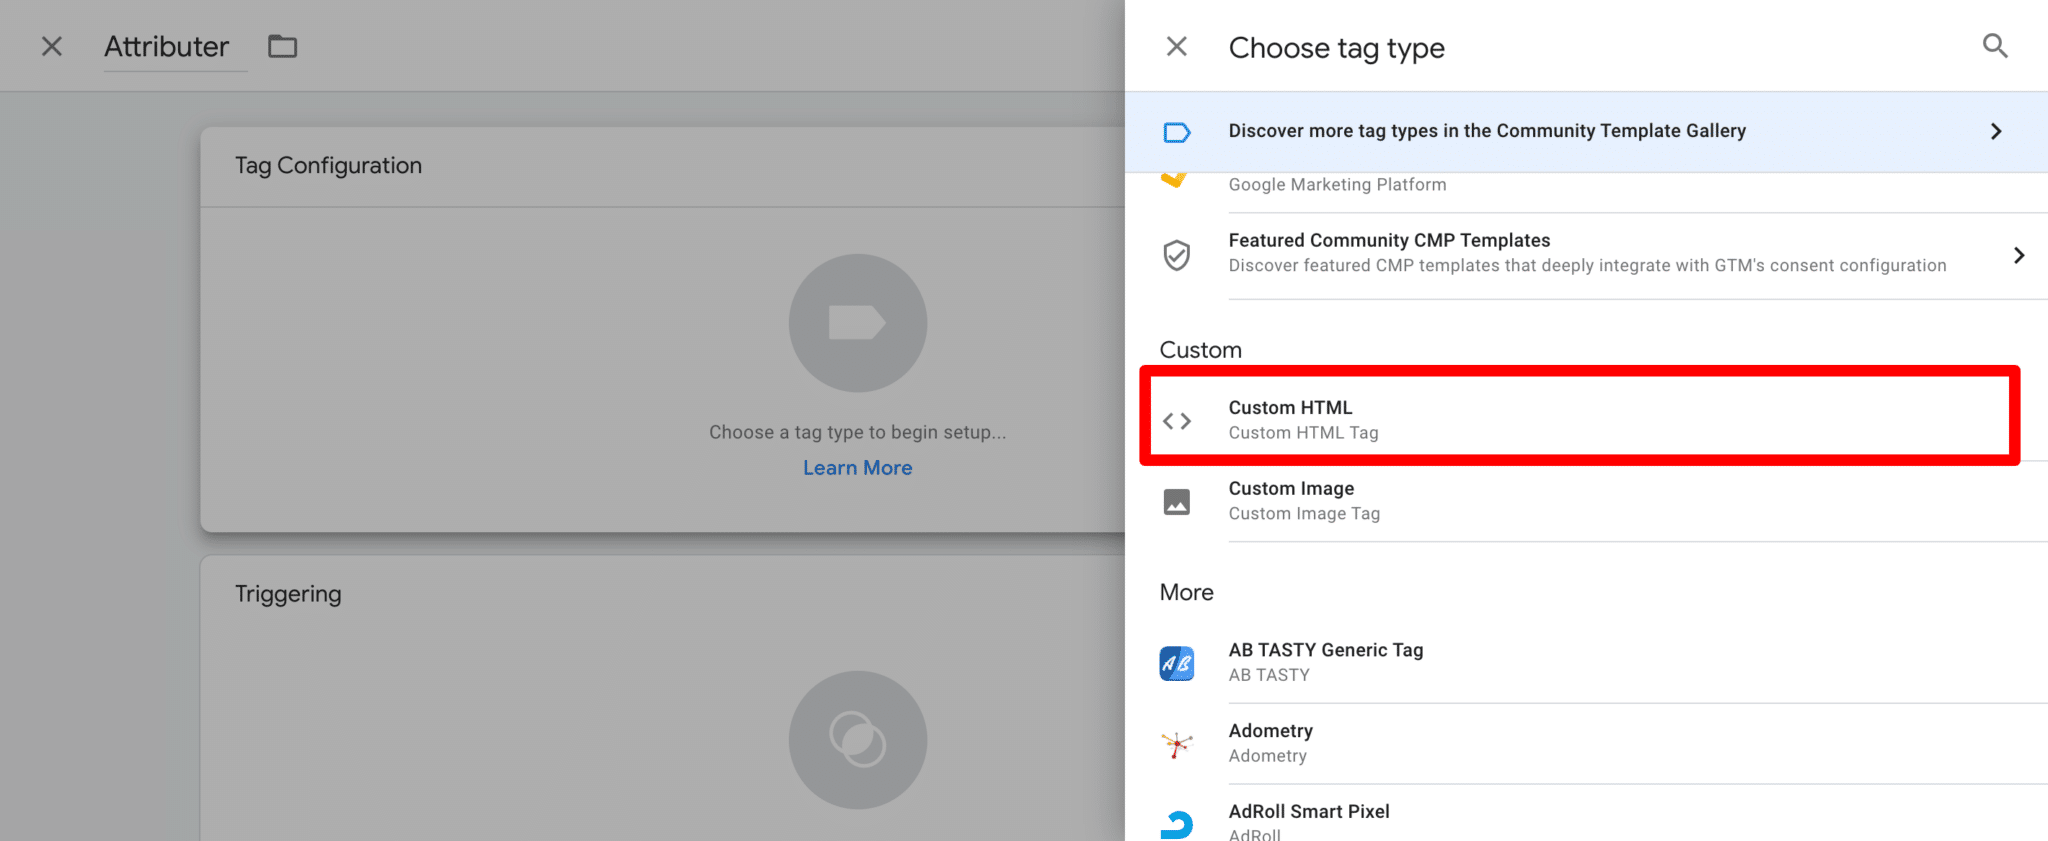Click the Discover more tag types banner text
The height and width of the screenshot is (841, 2048).
(1487, 131)
